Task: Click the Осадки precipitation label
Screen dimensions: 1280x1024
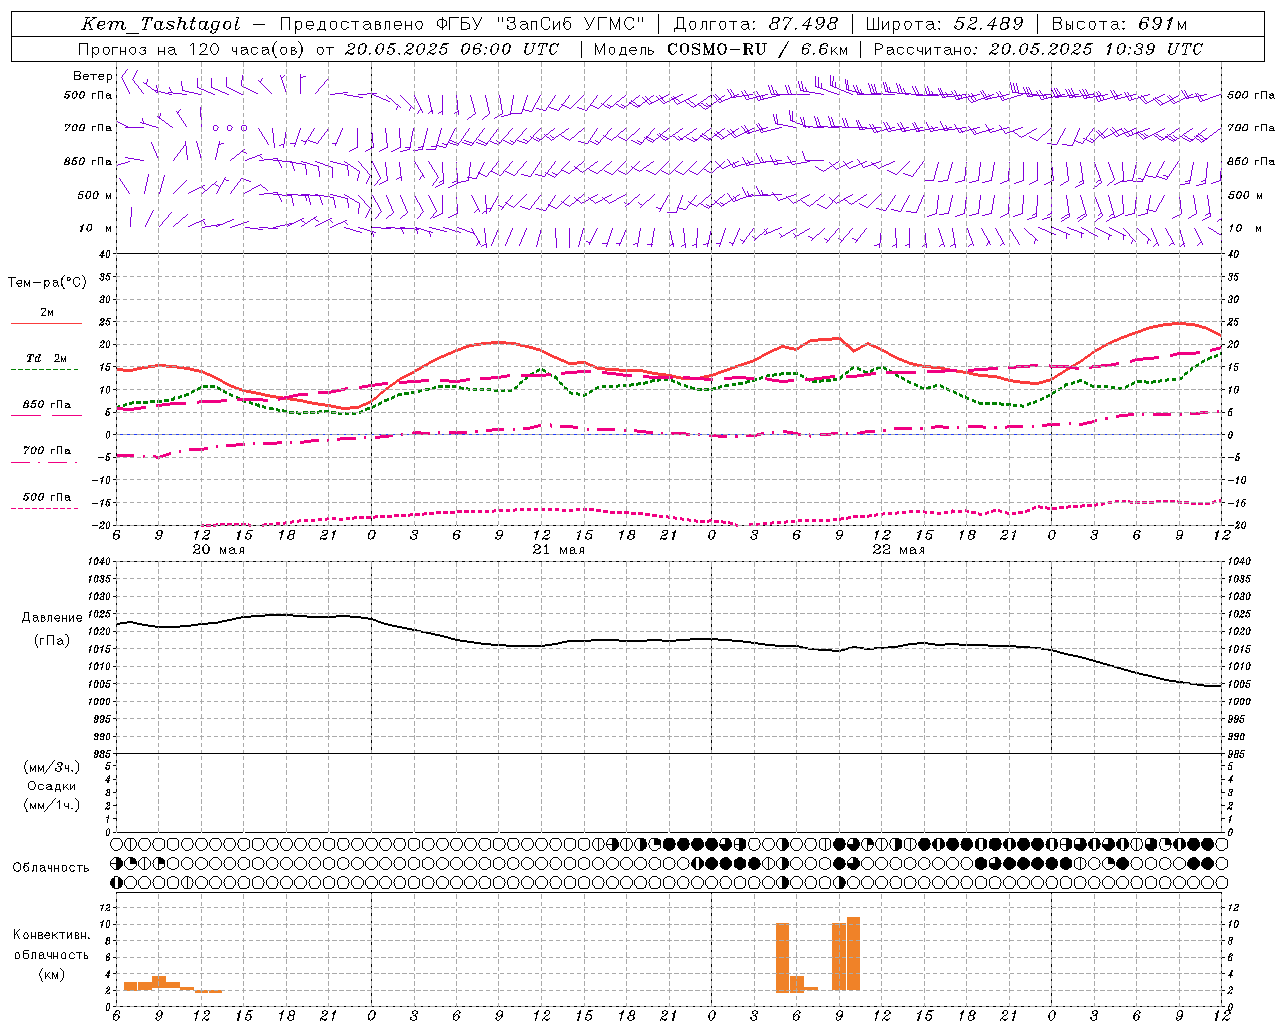Action: pos(52,786)
